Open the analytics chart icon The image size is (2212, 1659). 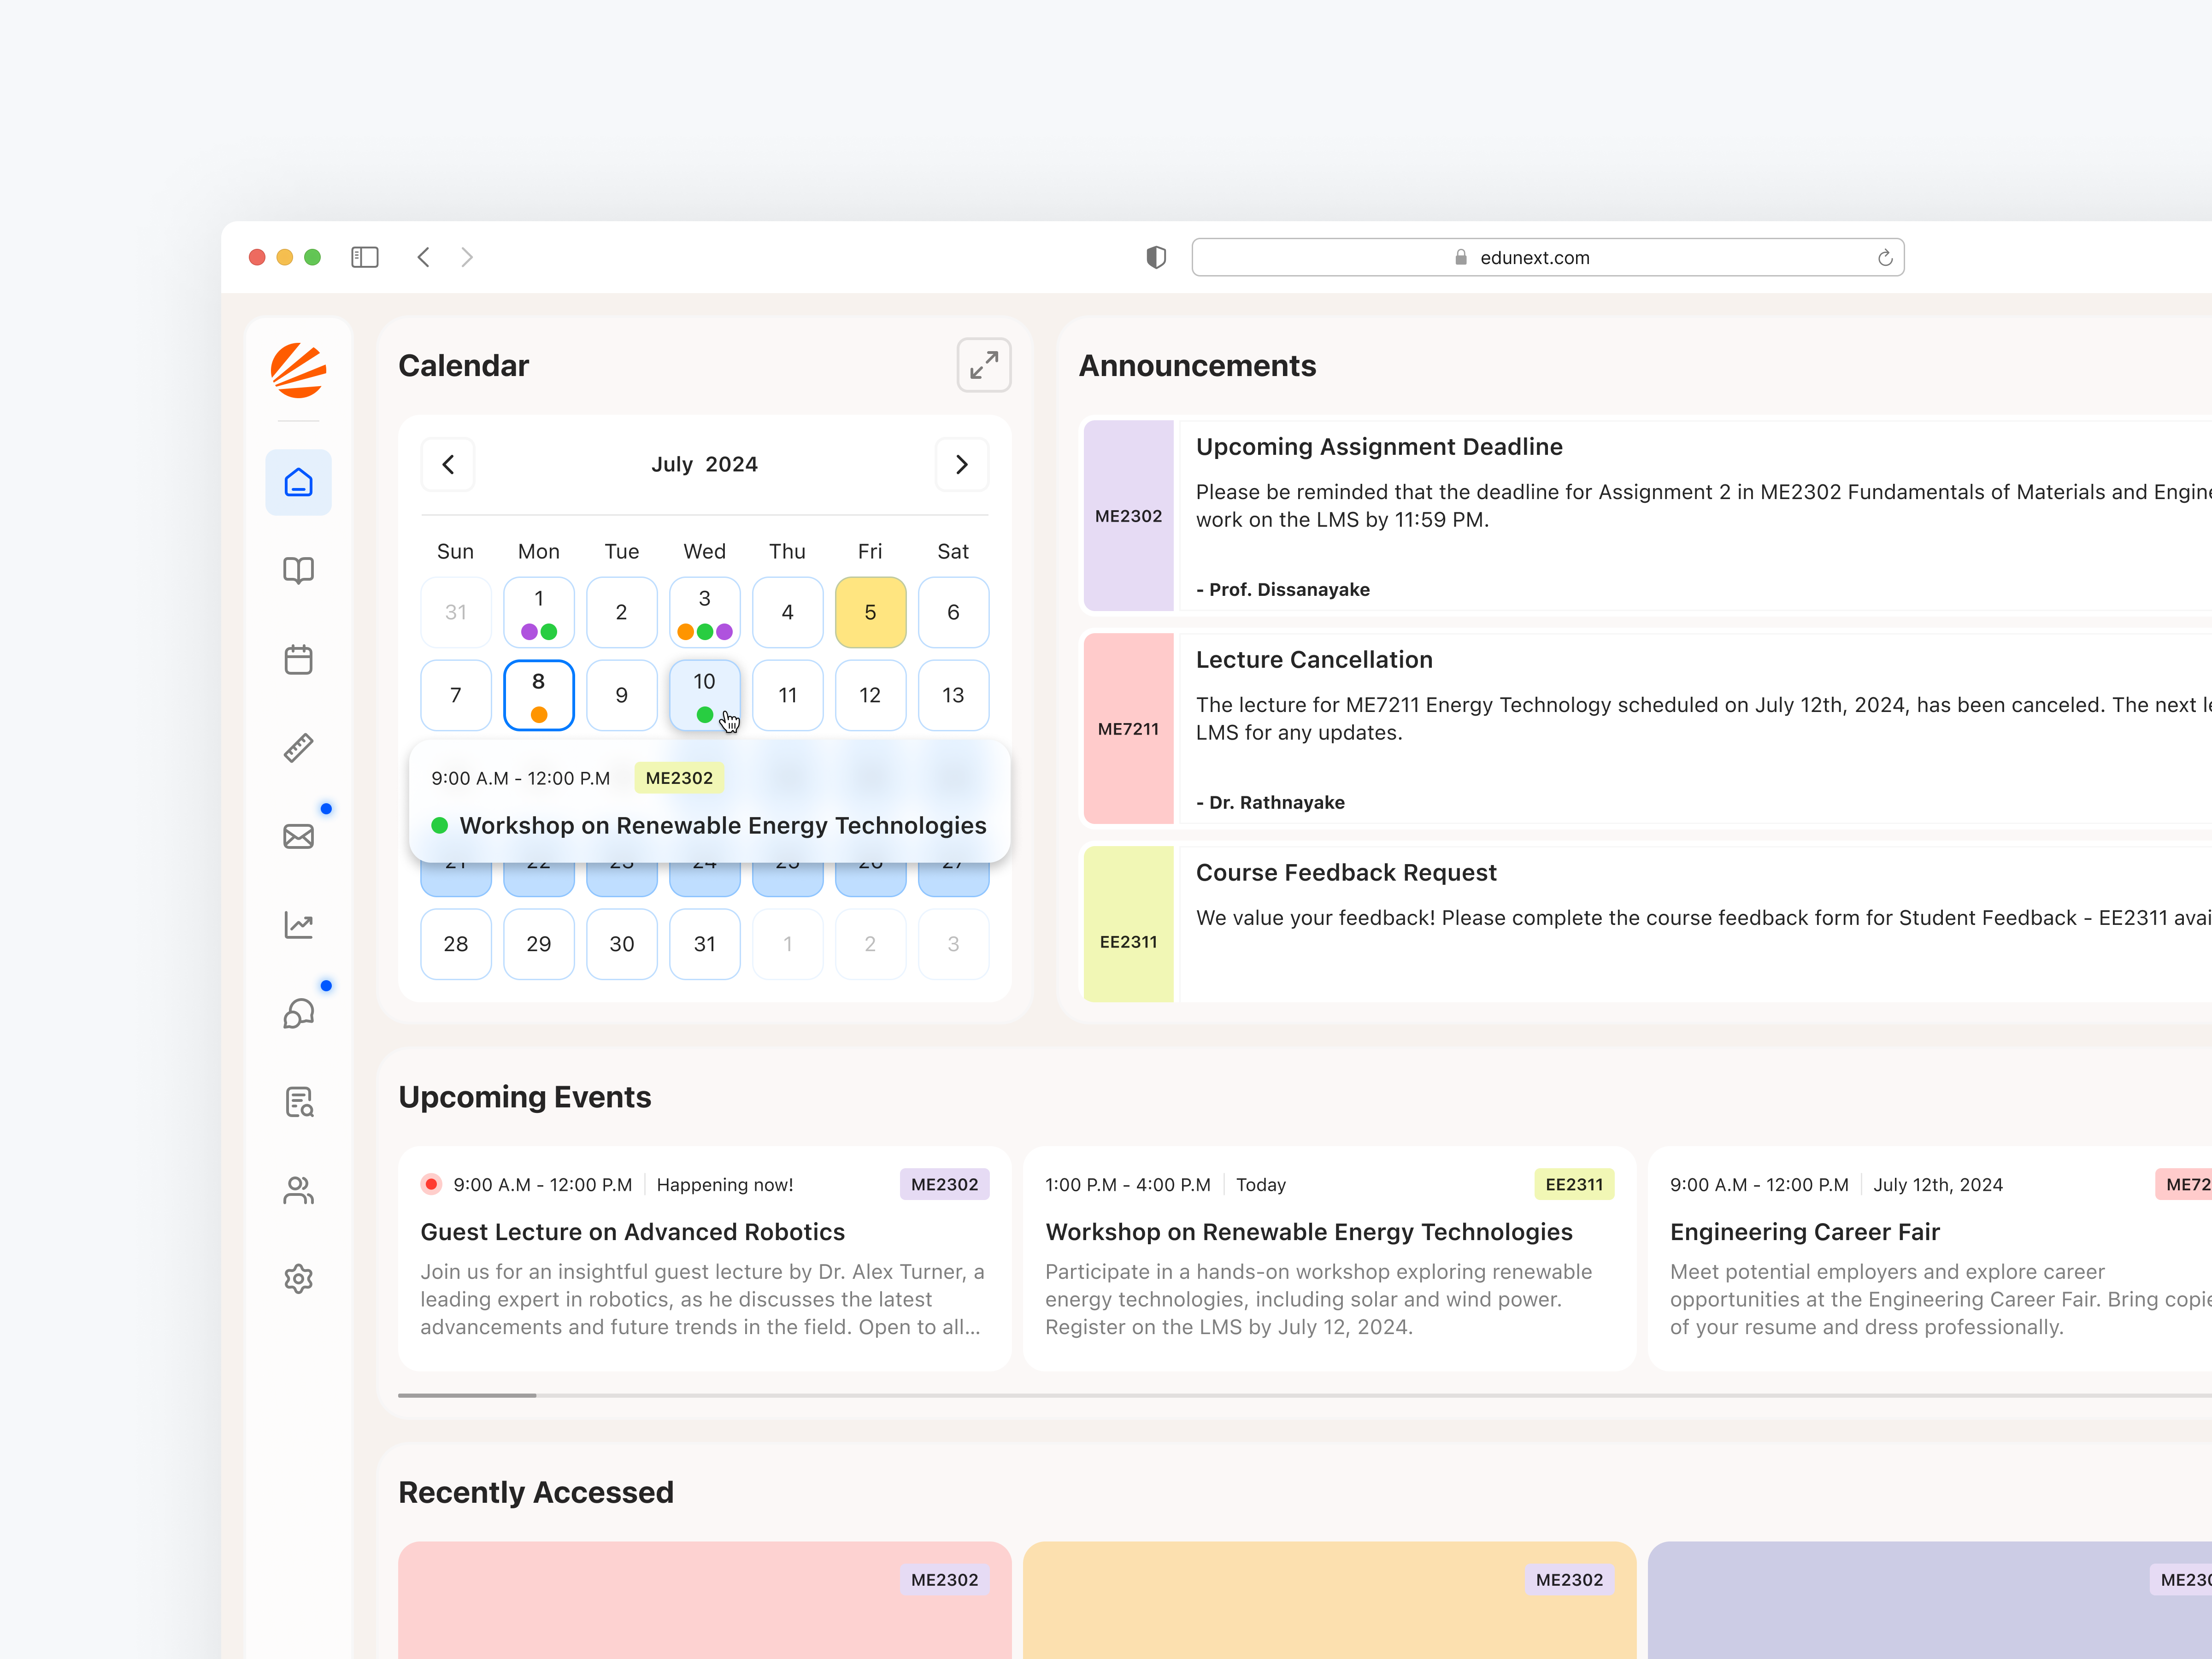(298, 925)
